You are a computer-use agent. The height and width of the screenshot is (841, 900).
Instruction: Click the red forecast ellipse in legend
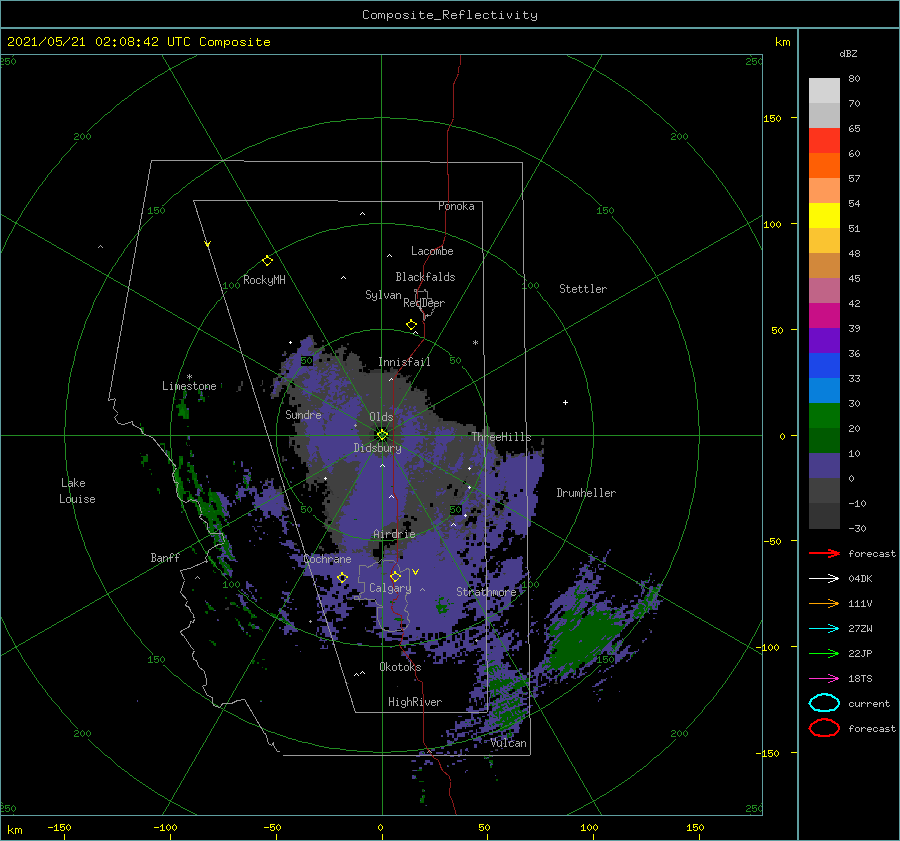[824, 728]
